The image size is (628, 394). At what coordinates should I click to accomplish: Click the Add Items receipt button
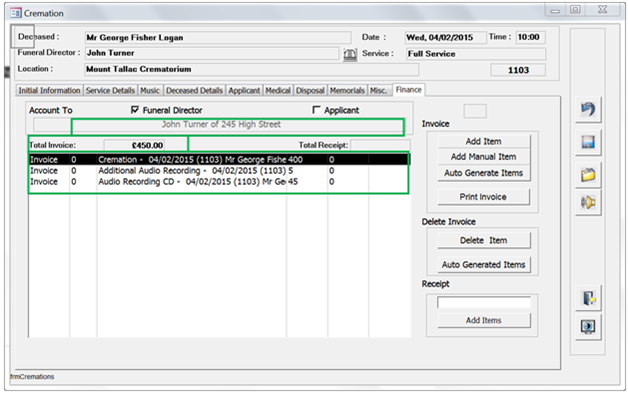pyautogui.click(x=483, y=320)
